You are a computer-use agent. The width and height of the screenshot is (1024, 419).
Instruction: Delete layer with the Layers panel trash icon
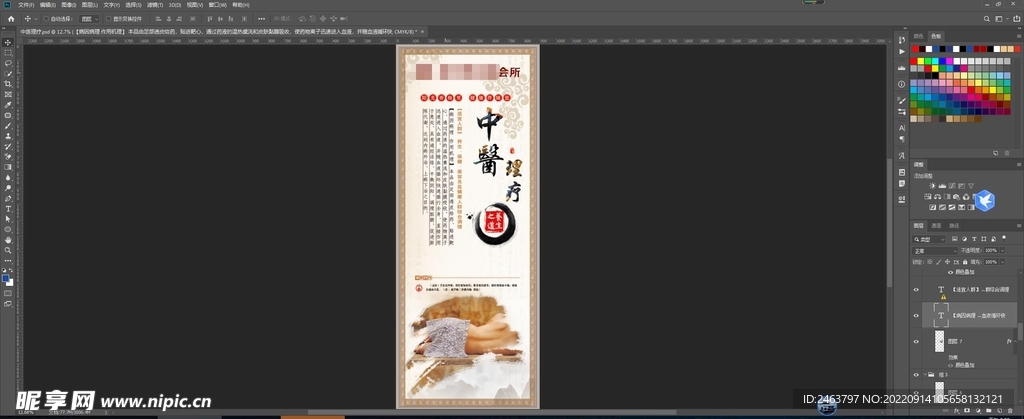[x=1010, y=411]
